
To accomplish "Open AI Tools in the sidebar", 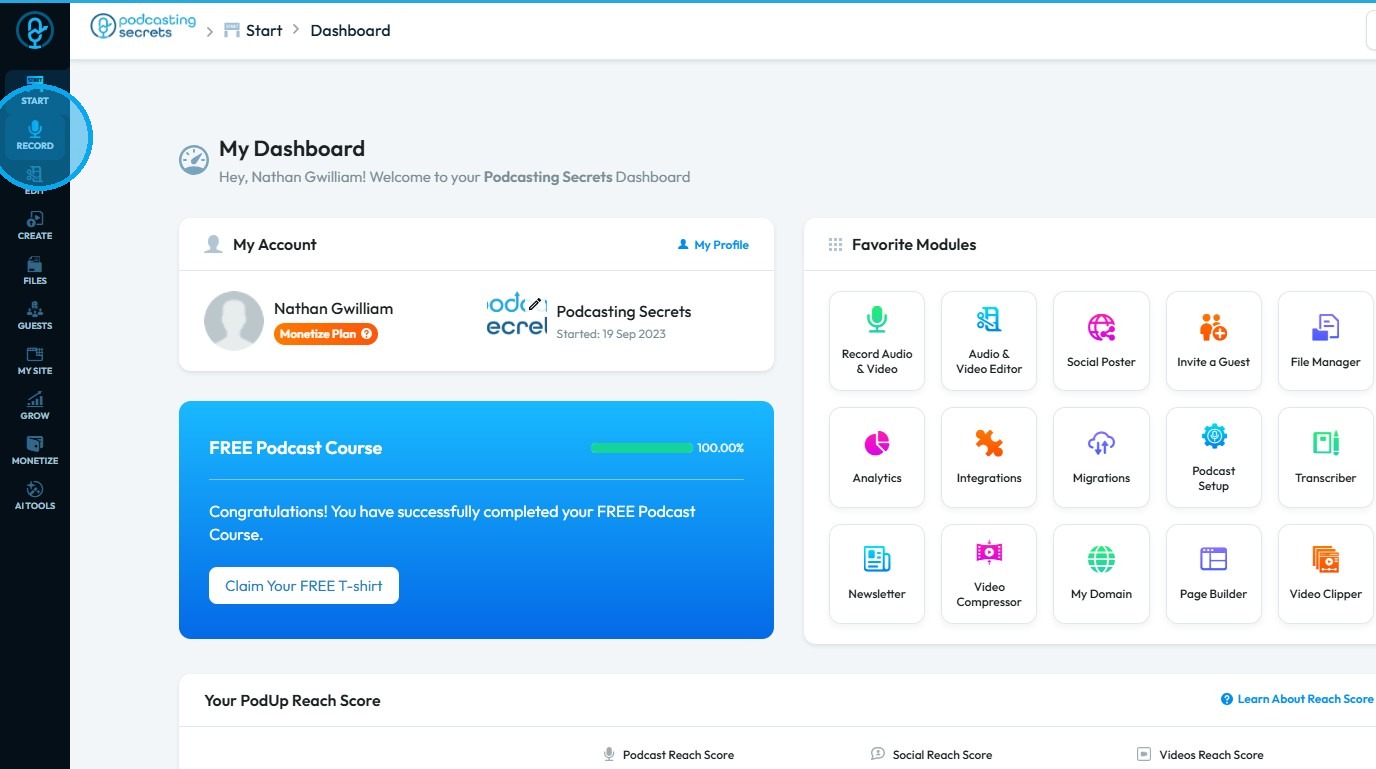I will coord(35,496).
